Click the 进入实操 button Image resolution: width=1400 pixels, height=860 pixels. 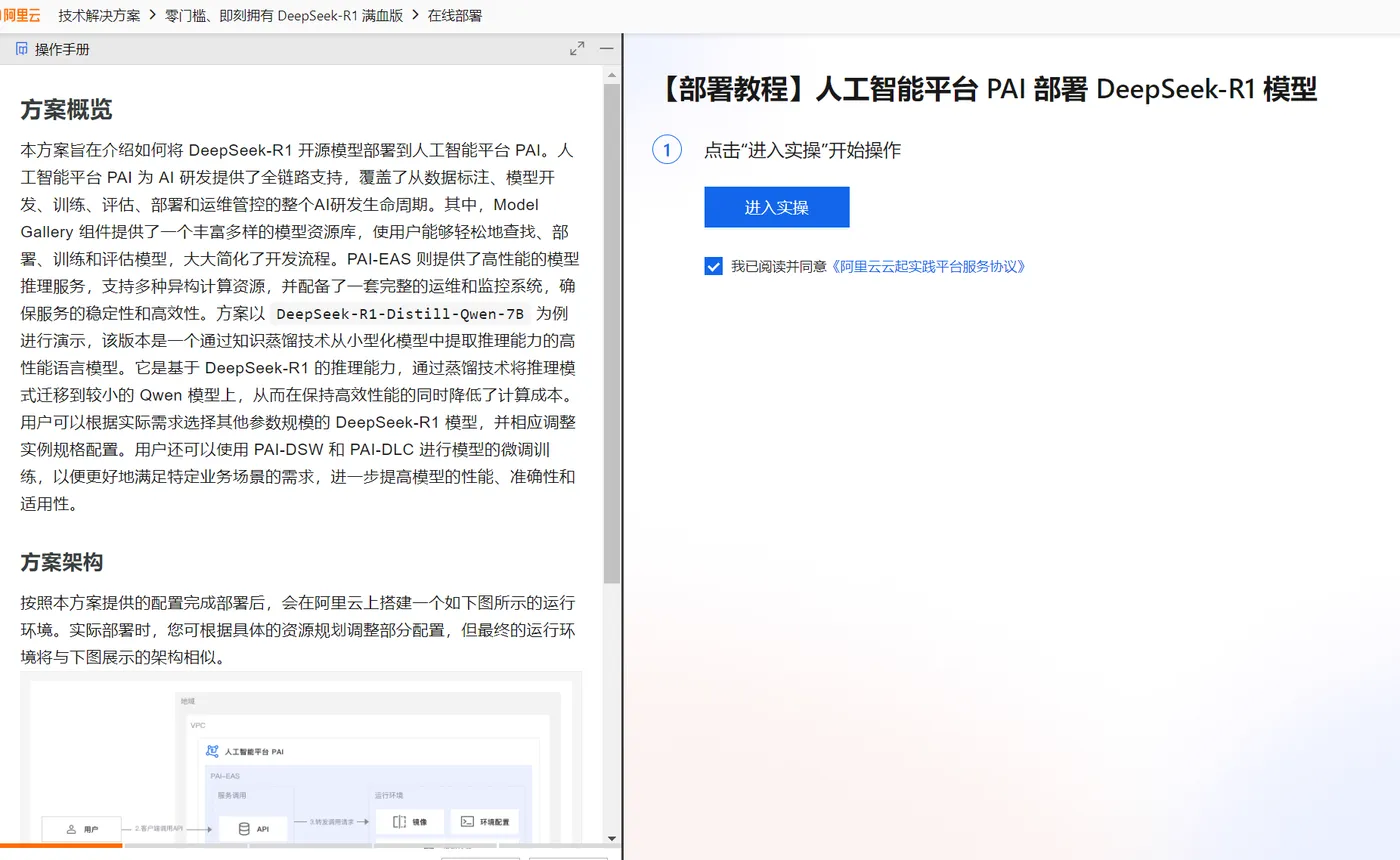[777, 207]
